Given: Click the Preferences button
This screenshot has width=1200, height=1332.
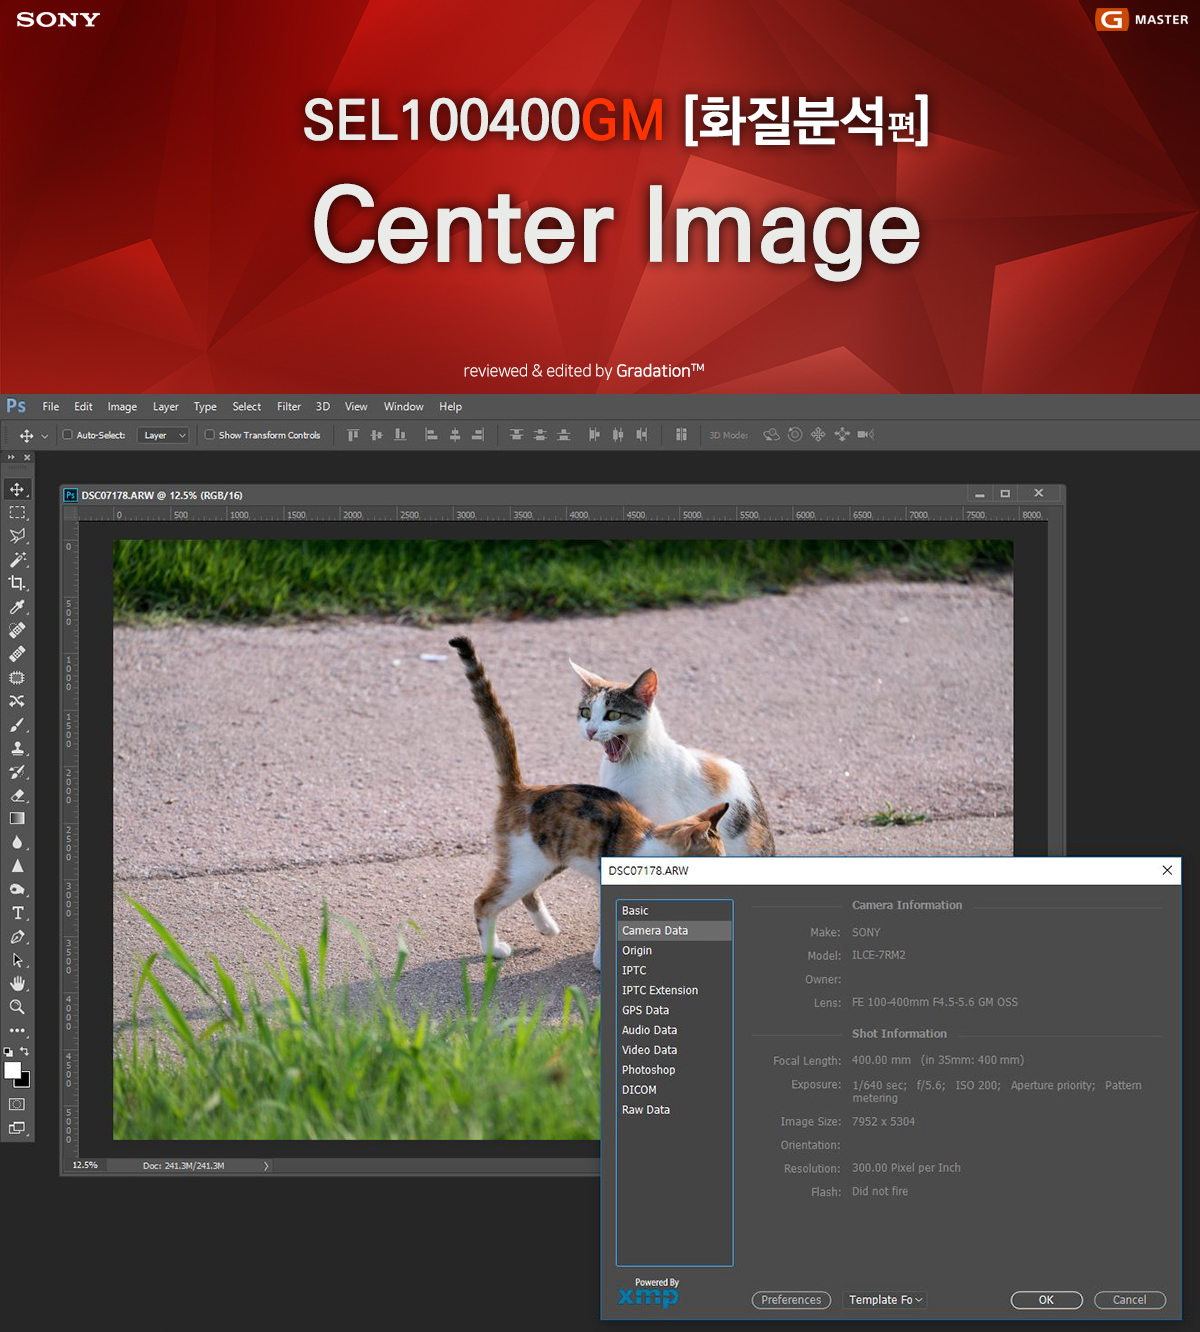Looking at the screenshot, I should click(x=791, y=1300).
